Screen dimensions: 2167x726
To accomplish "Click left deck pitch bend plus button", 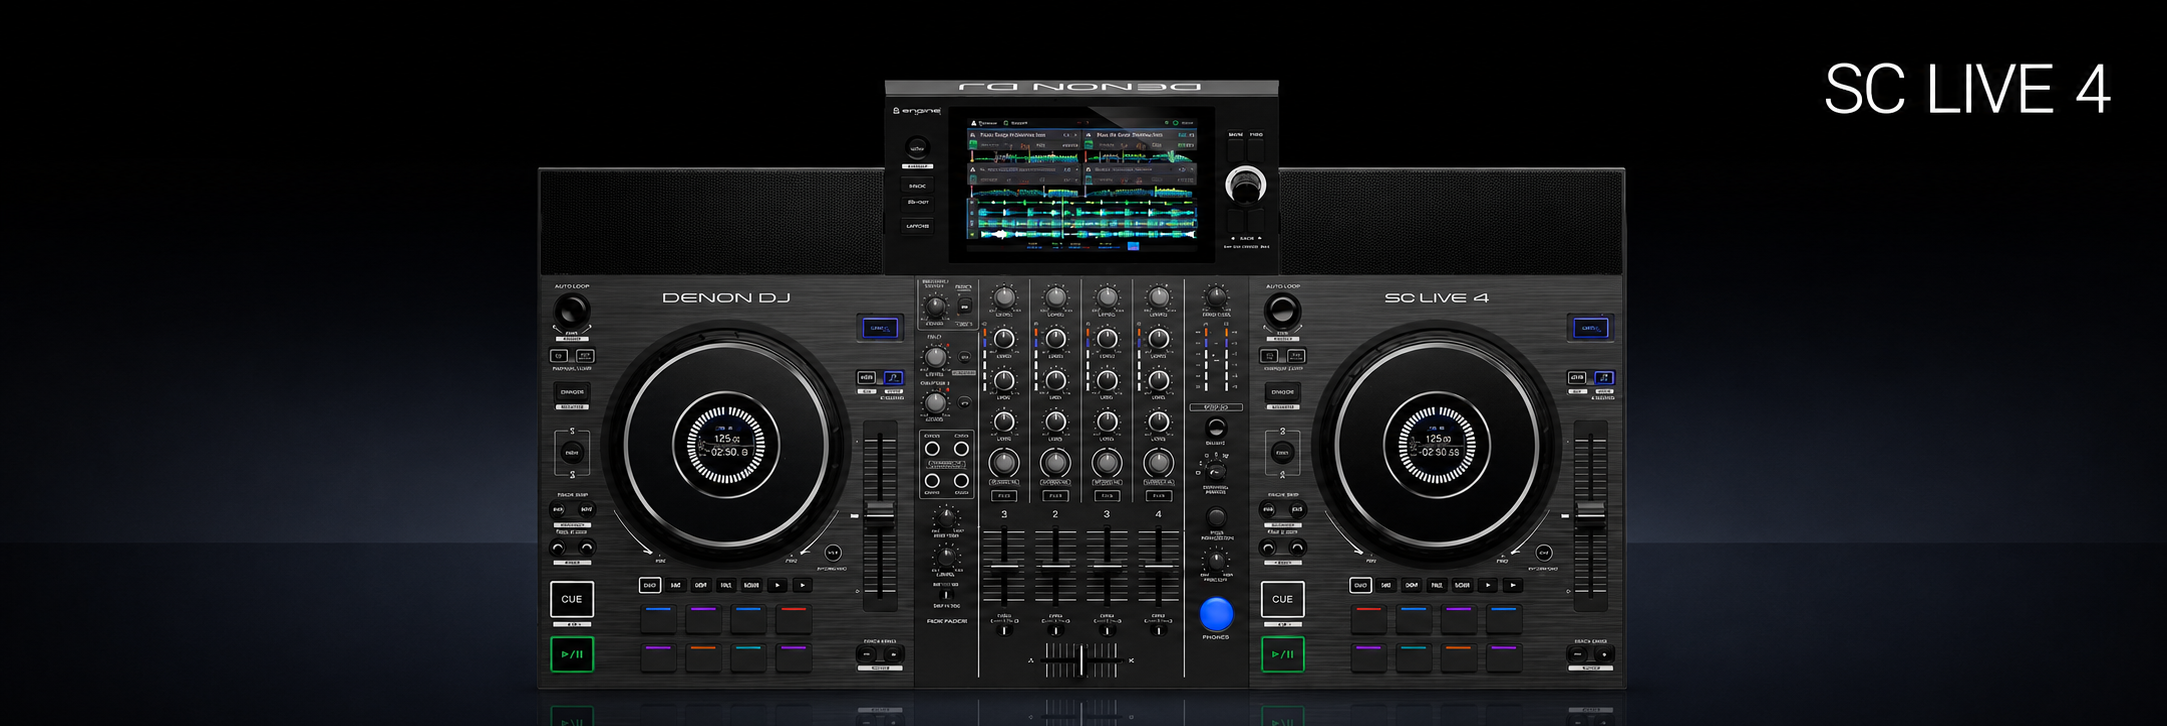I will pos(893,655).
